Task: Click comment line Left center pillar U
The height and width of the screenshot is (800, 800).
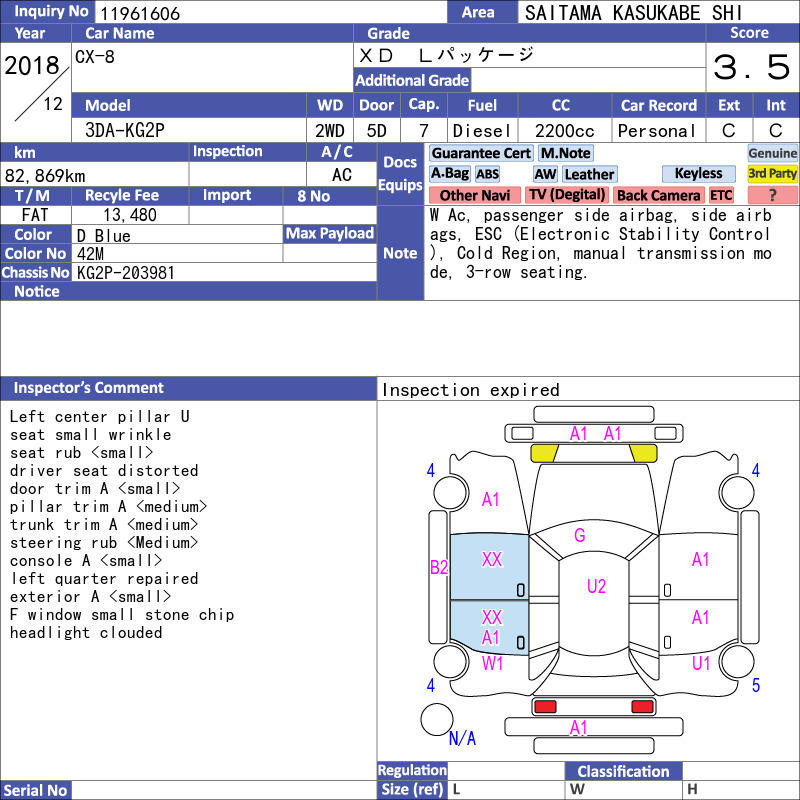Action: (99, 417)
